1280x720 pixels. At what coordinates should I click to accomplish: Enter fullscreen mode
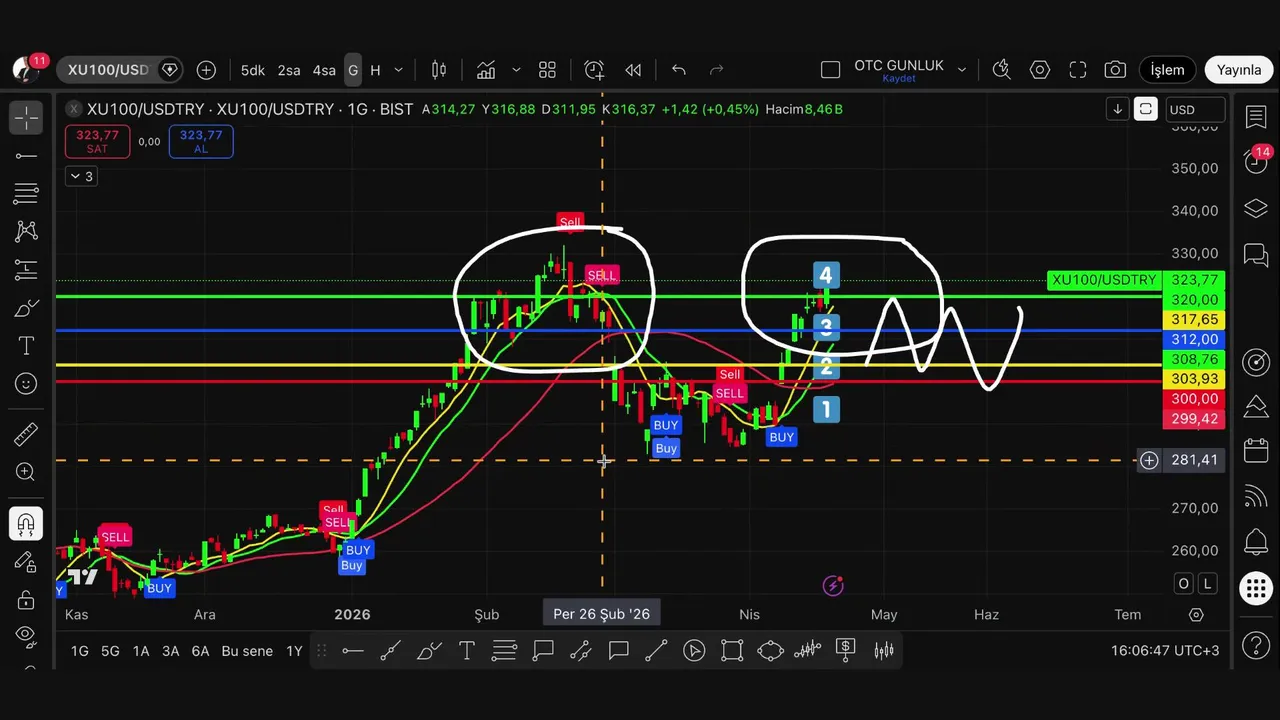coord(1078,70)
